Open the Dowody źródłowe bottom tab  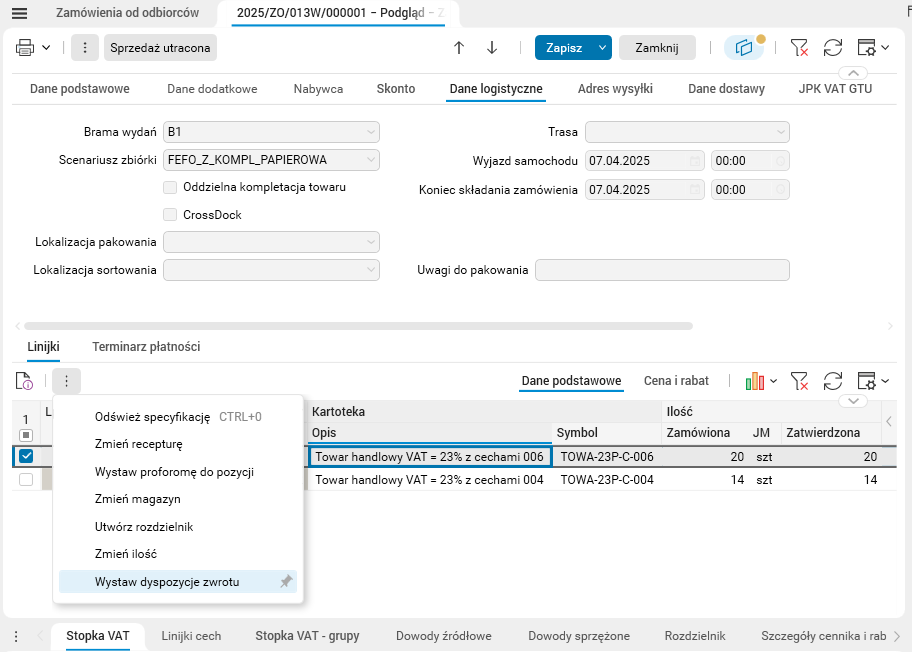coord(444,636)
